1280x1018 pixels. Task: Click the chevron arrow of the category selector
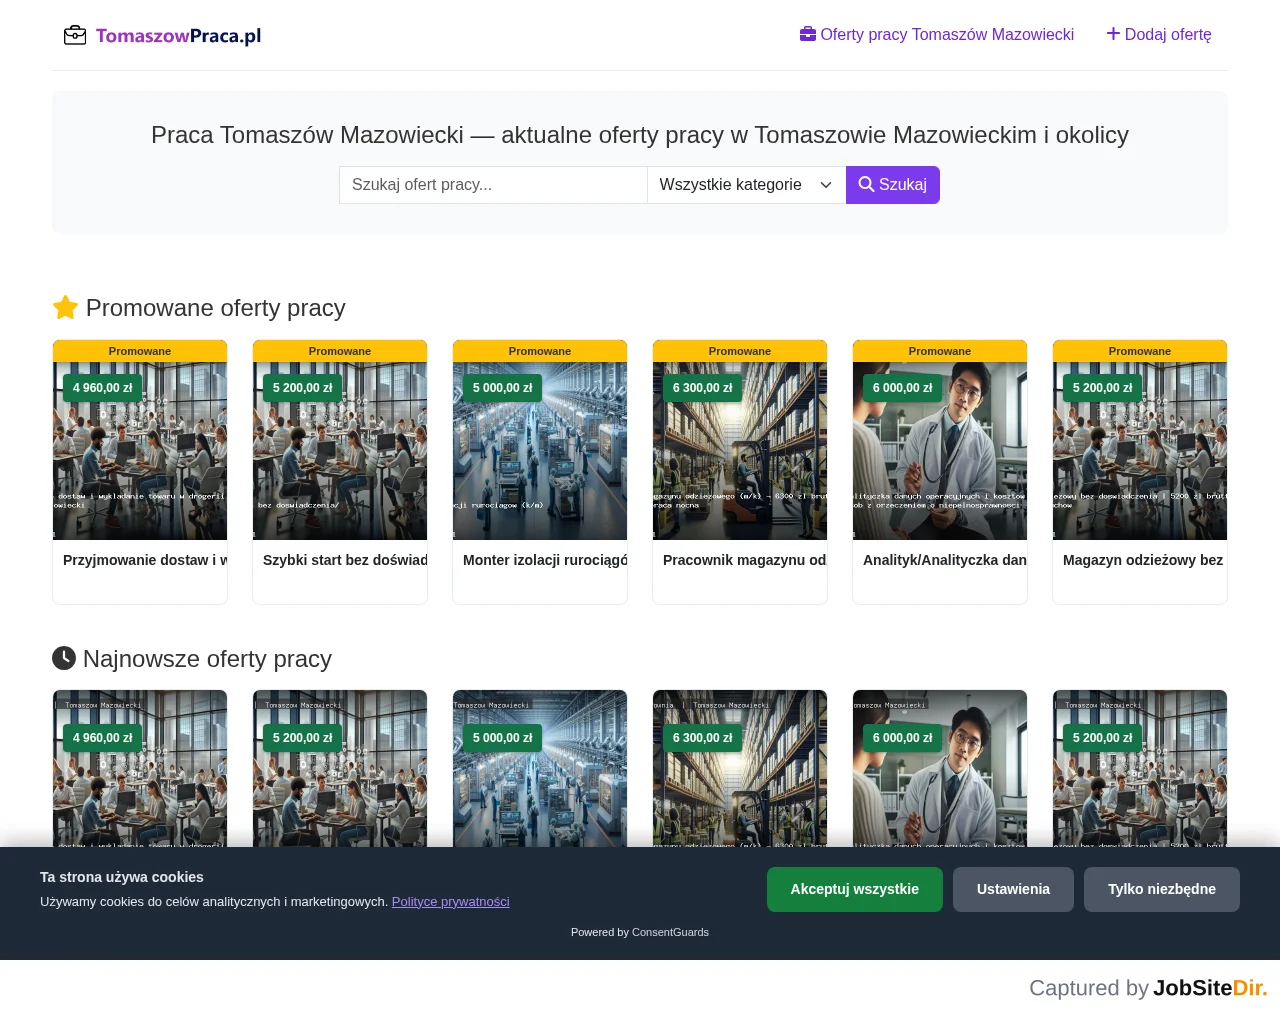click(826, 185)
